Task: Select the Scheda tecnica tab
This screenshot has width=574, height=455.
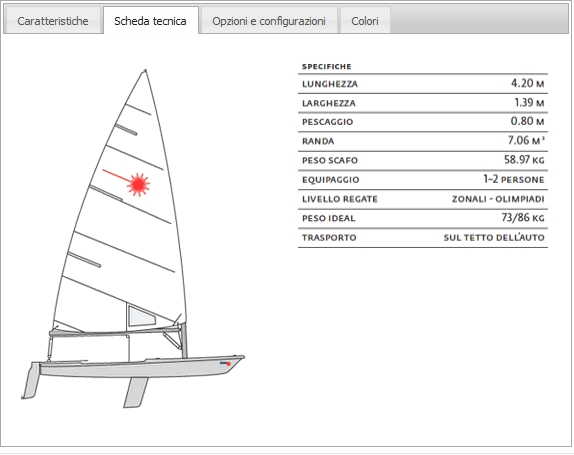Action: coord(151,21)
